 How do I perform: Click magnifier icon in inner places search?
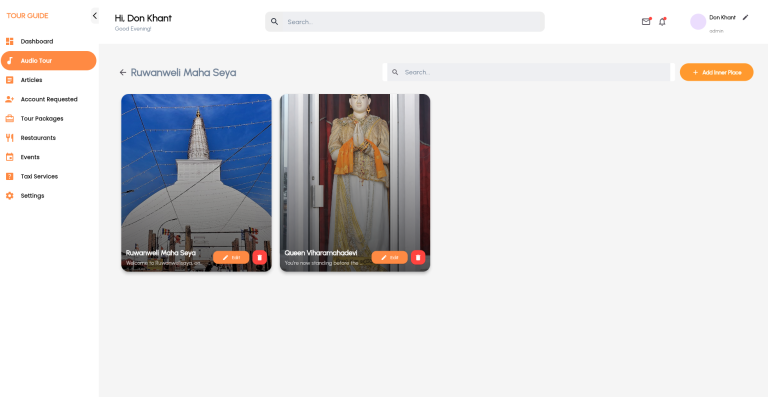pyautogui.click(x=395, y=72)
